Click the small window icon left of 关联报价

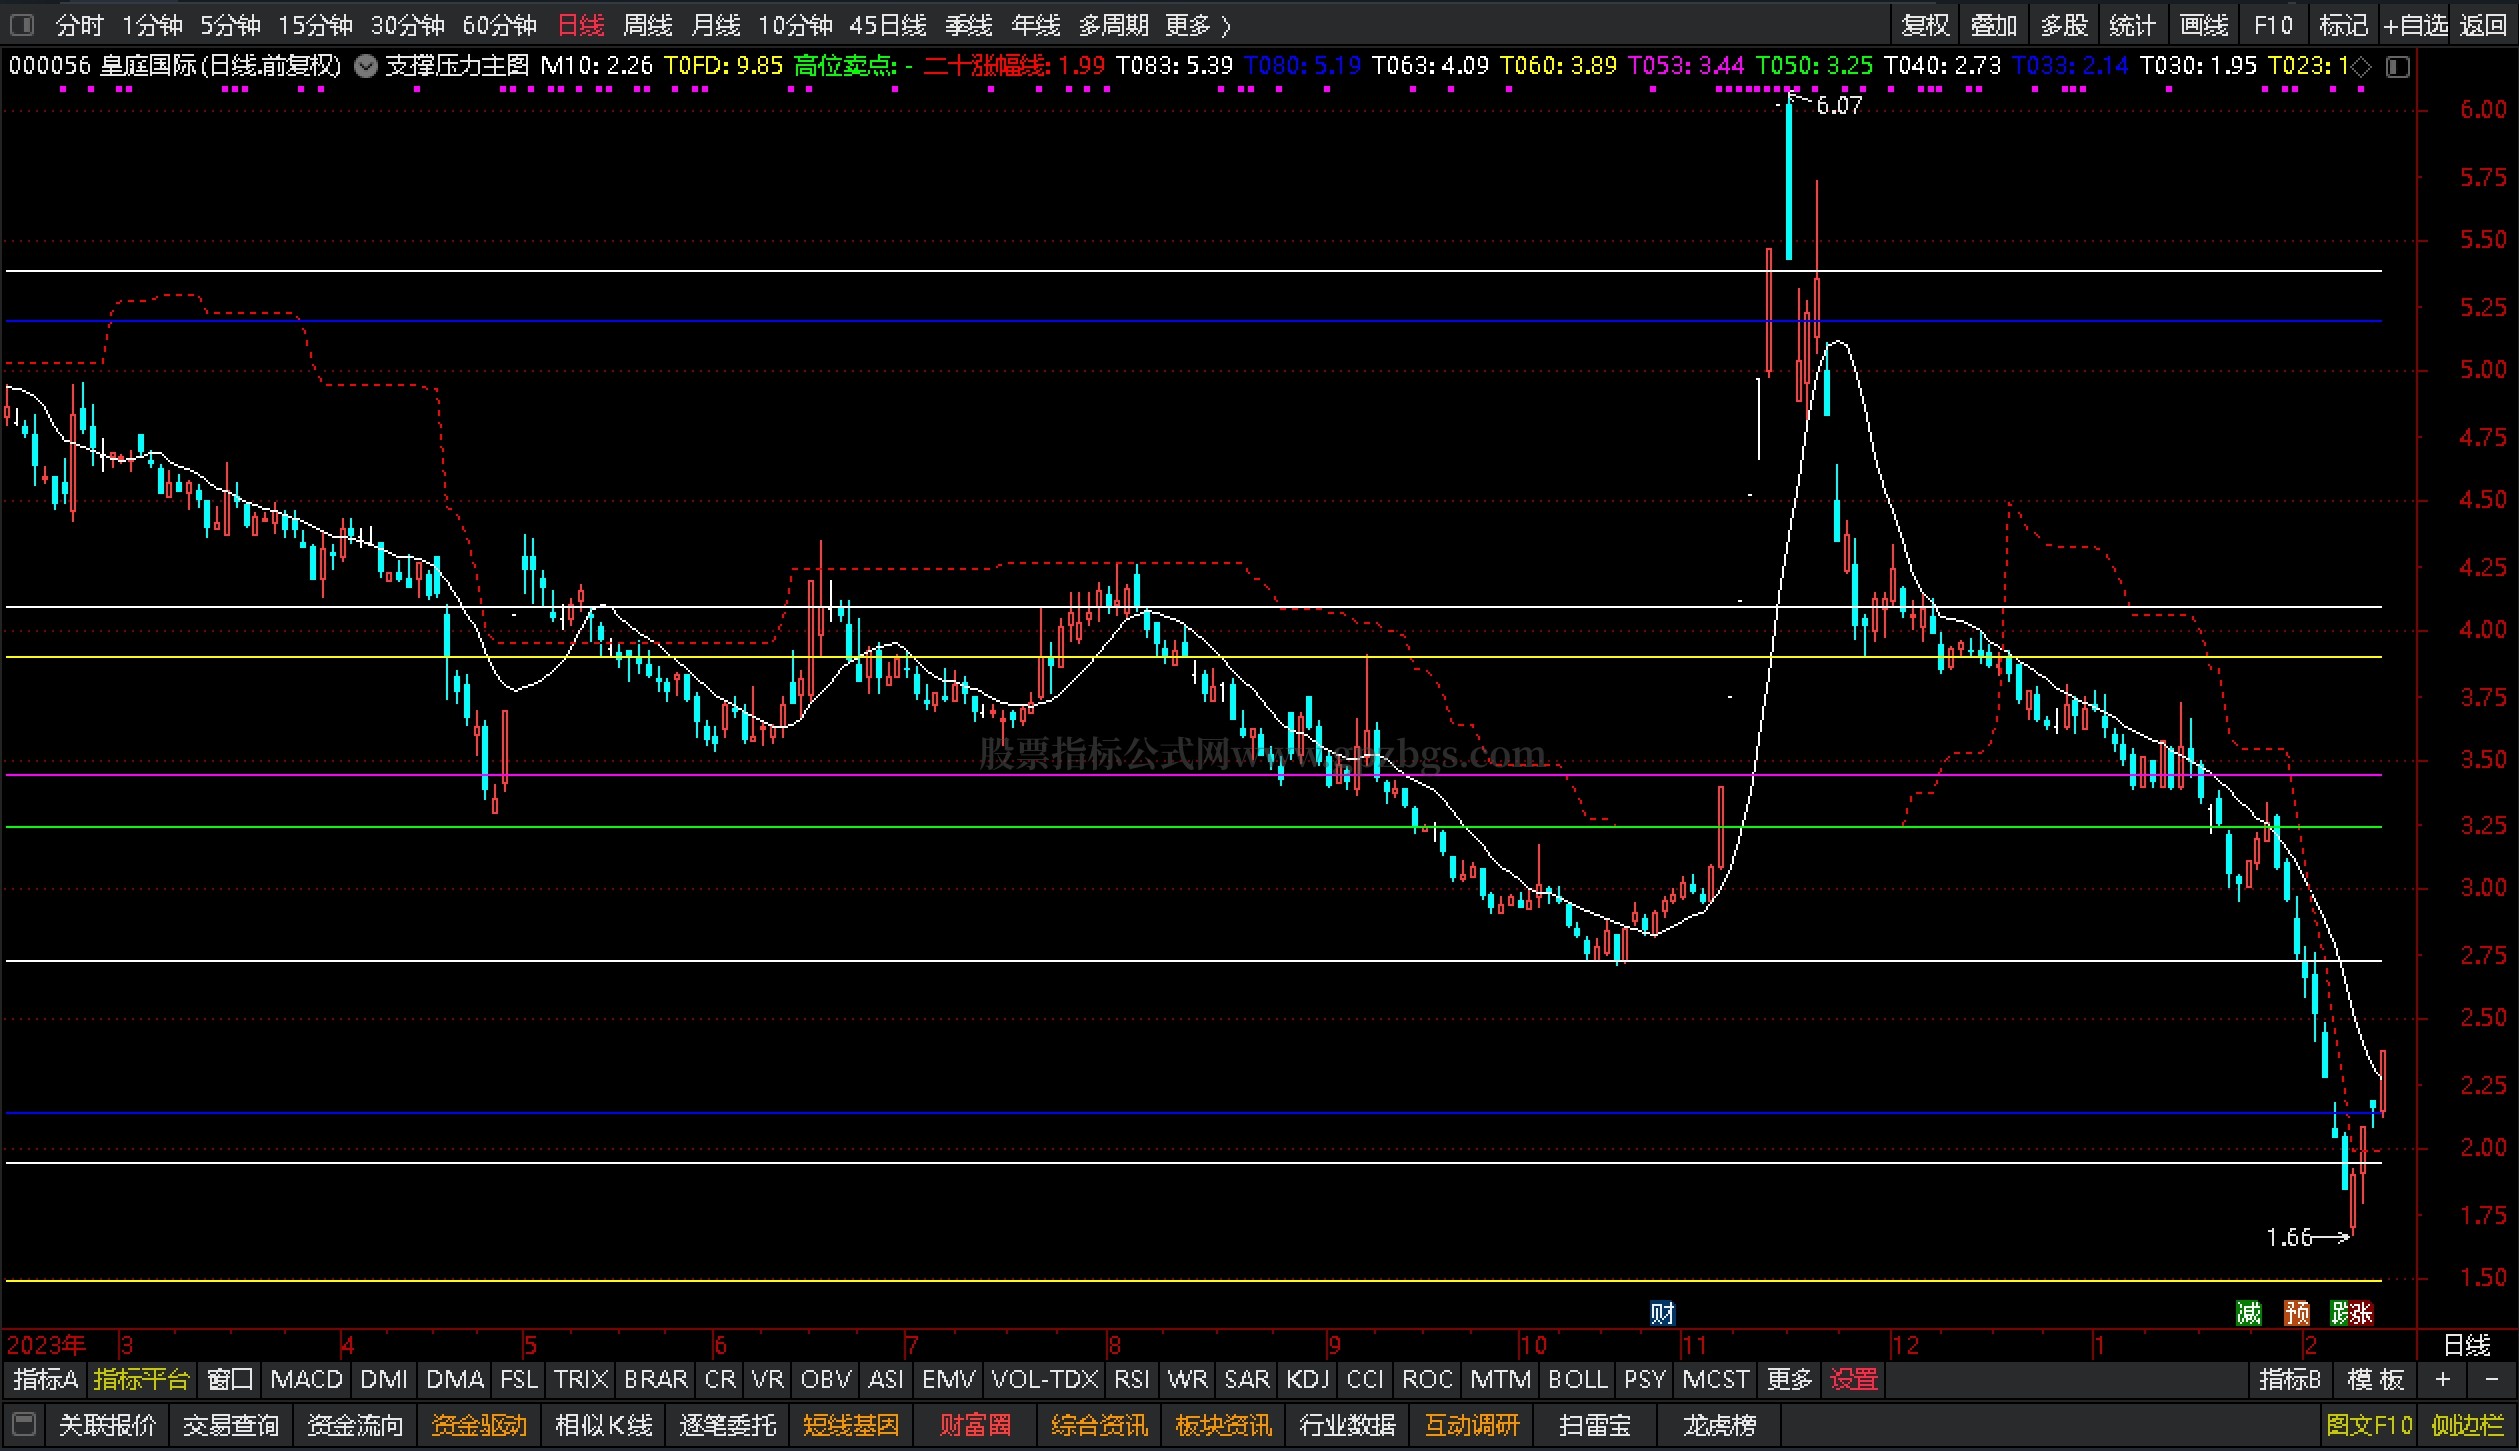[x=25, y=1423]
